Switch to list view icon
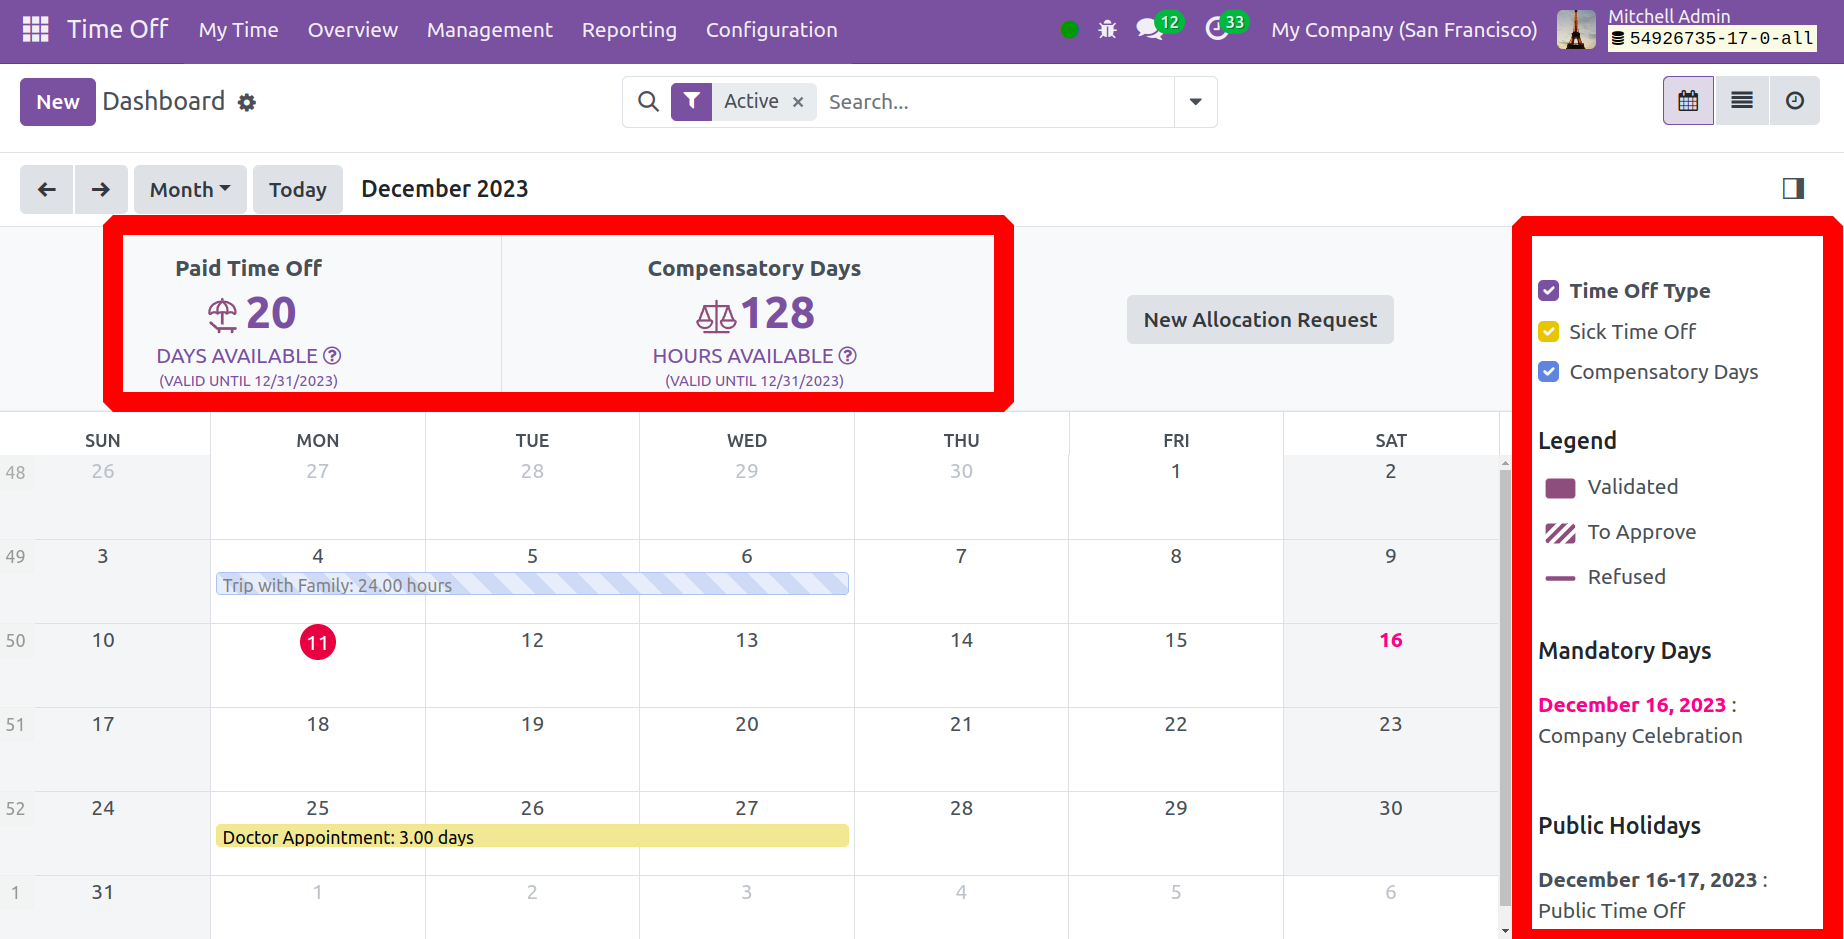 click(x=1742, y=101)
